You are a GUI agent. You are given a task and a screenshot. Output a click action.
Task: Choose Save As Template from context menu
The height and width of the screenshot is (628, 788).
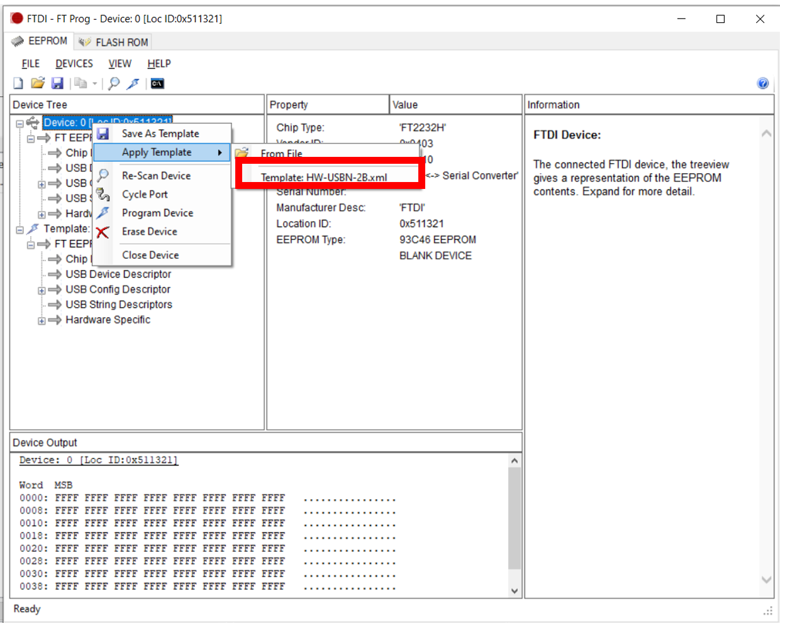tap(162, 134)
